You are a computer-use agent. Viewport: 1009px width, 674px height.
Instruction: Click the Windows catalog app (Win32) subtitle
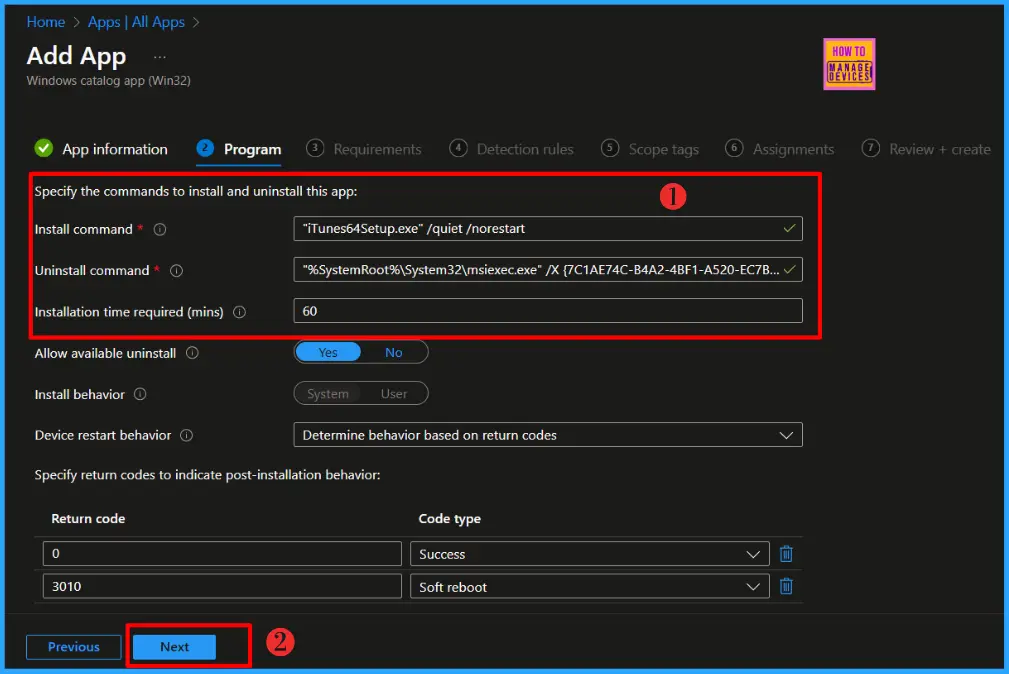click(109, 80)
